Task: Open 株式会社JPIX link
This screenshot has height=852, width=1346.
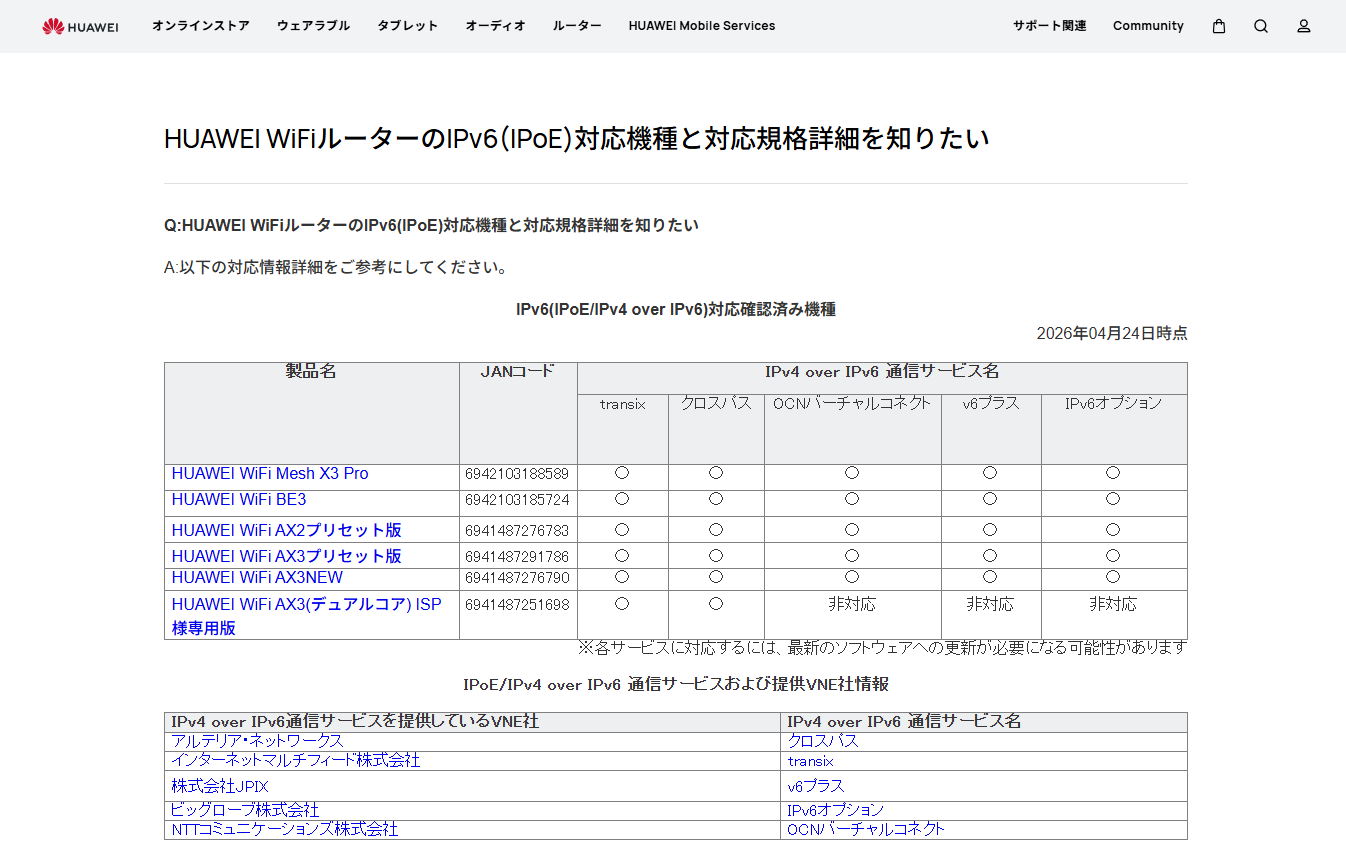Action: pos(220,787)
